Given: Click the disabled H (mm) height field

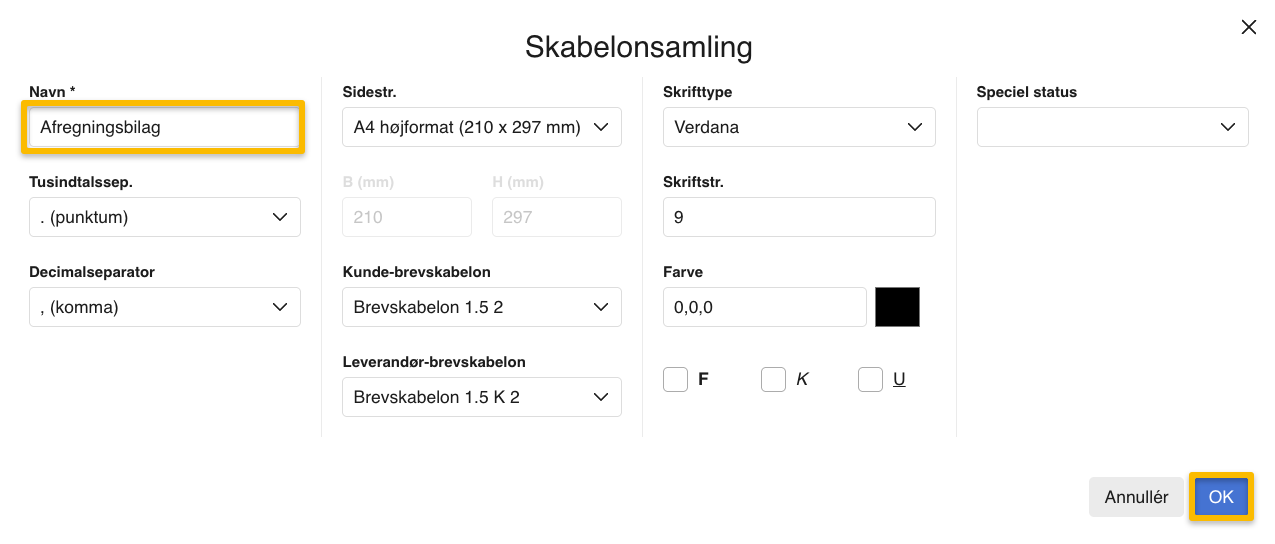Looking at the screenshot, I should [x=557, y=217].
